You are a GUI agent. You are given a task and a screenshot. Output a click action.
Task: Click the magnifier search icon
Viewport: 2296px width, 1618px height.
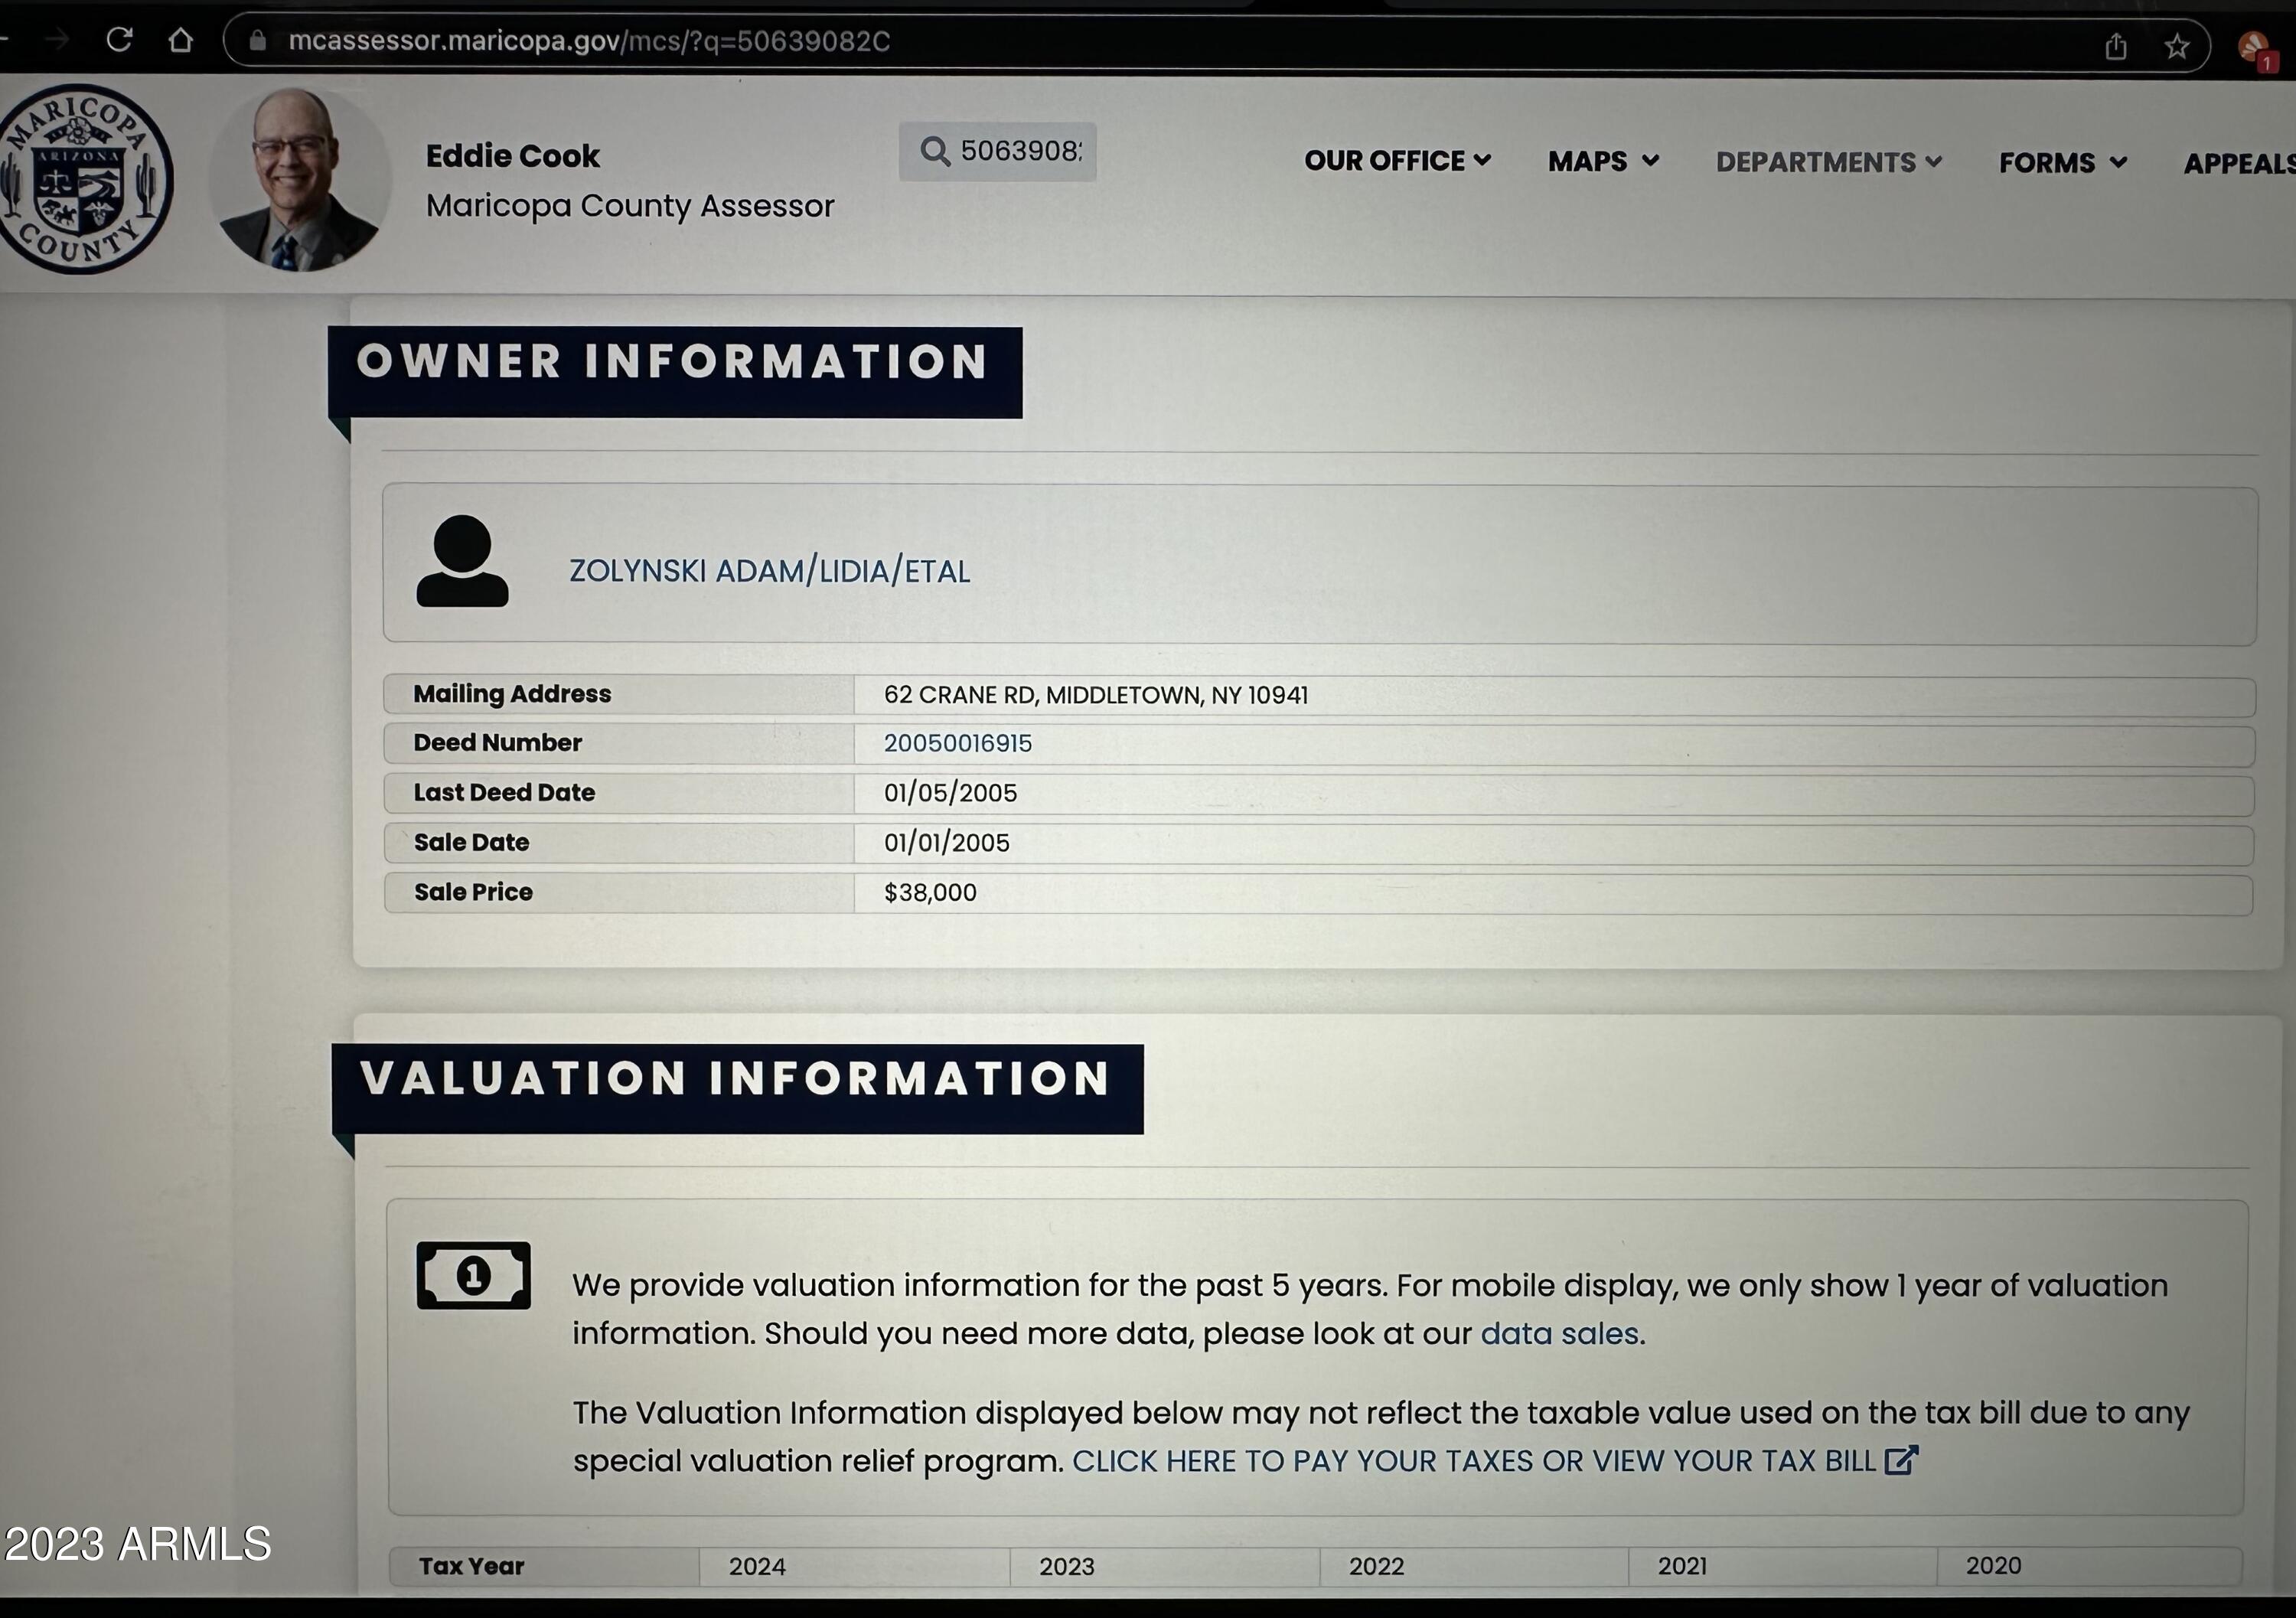pos(935,151)
